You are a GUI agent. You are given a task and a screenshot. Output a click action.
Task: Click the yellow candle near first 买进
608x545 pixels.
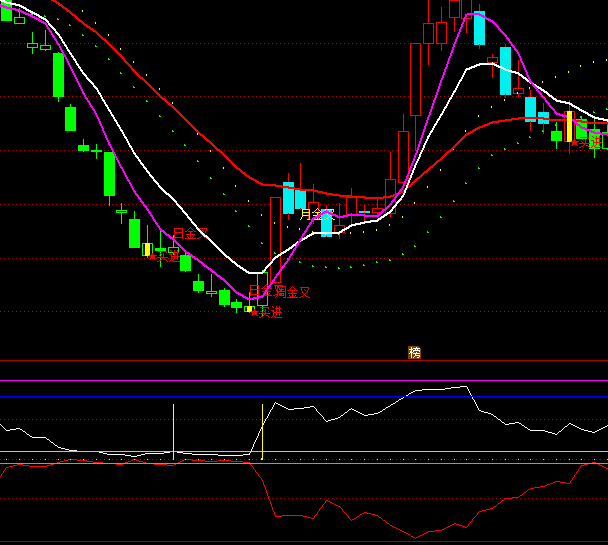coord(147,249)
